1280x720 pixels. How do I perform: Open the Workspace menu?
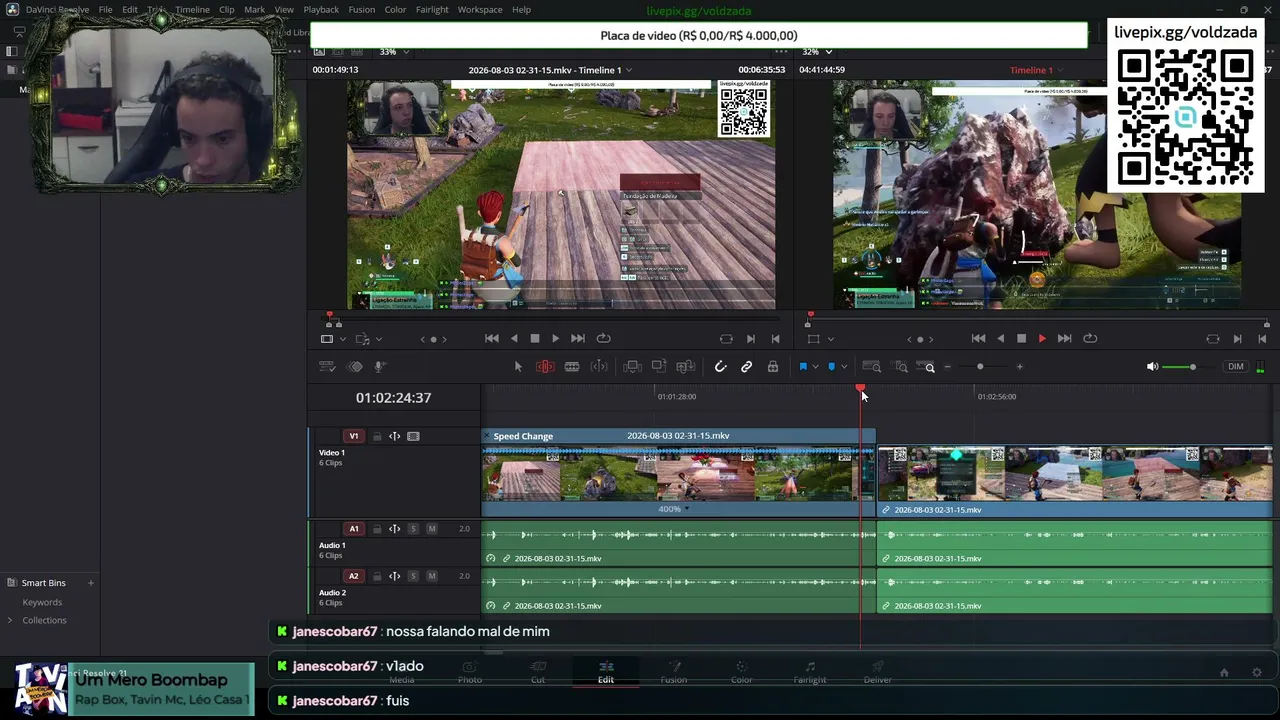point(480,10)
